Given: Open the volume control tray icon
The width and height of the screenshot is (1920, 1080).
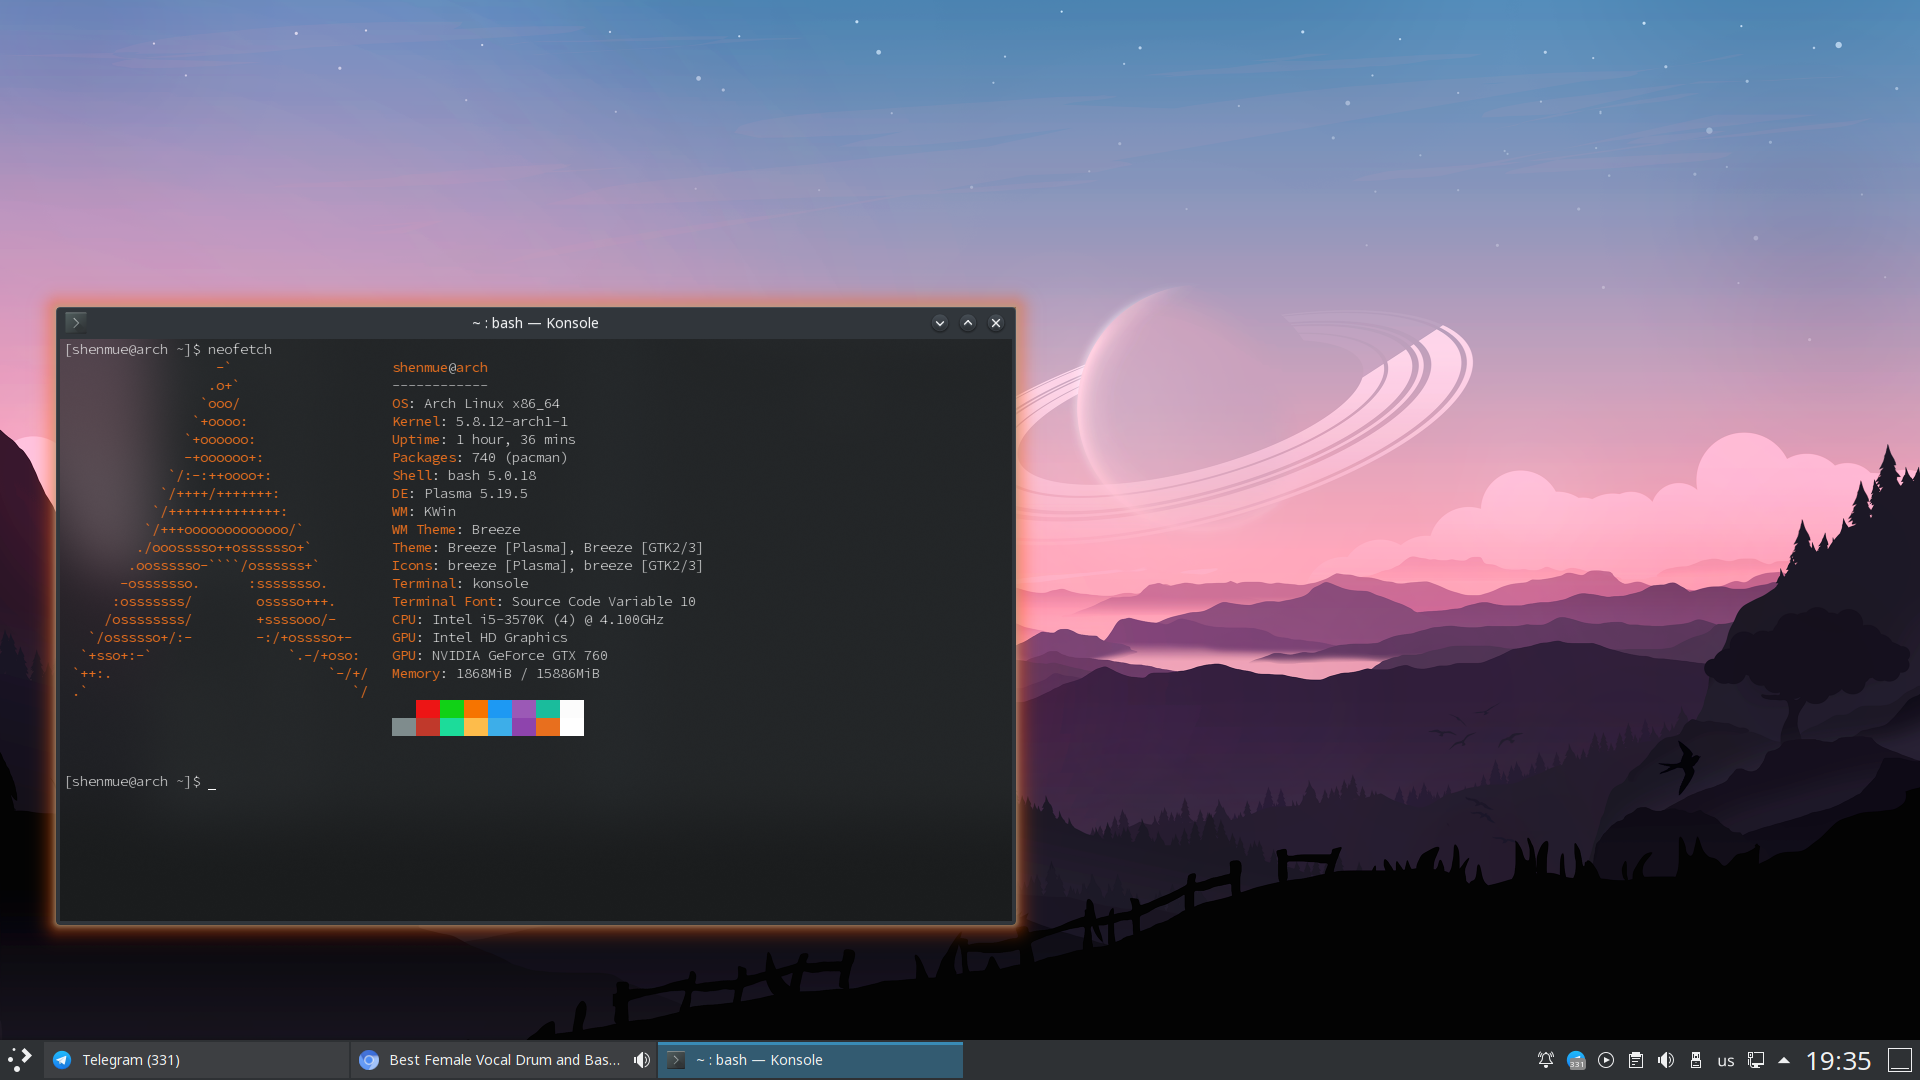Looking at the screenshot, I should tap(1666, 1060).
